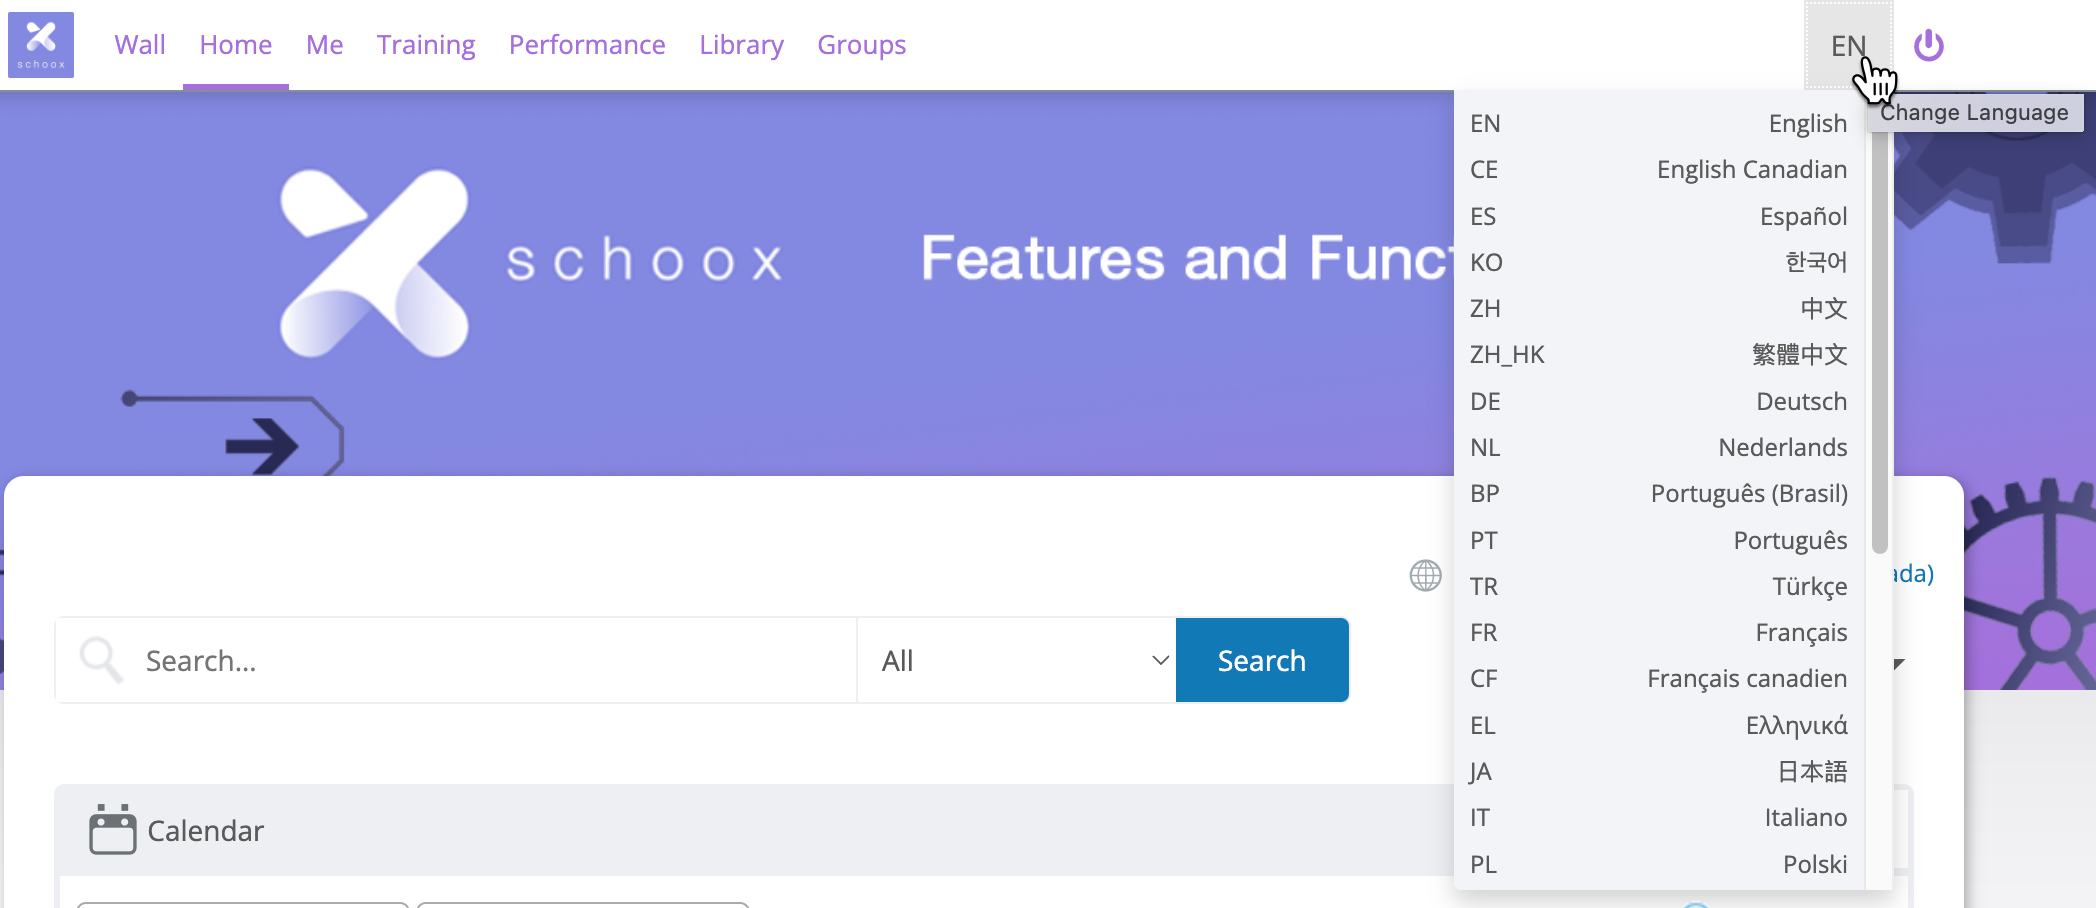Open the Performance menu
Screen dimensions: 2096x908
(x=587, y=45)
